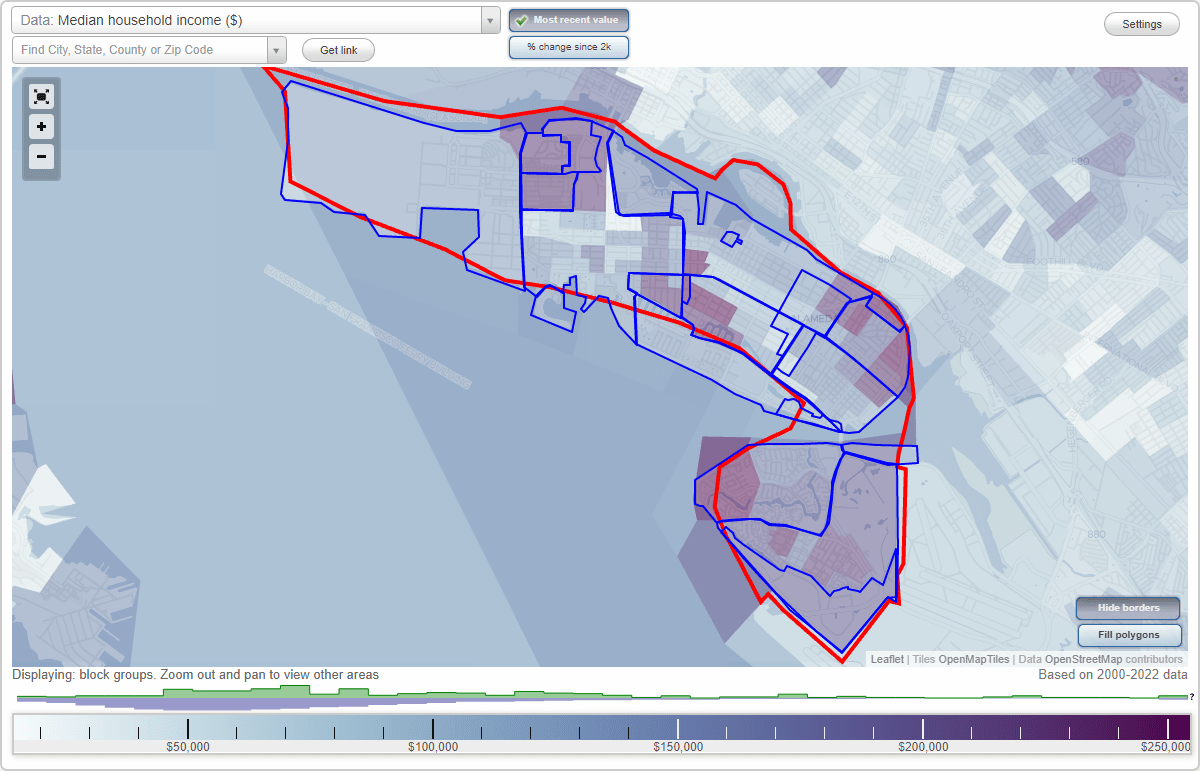Screen dimensions: 1200x771
Task: Click the Find City, State, County input field
Action: [140, 49]
